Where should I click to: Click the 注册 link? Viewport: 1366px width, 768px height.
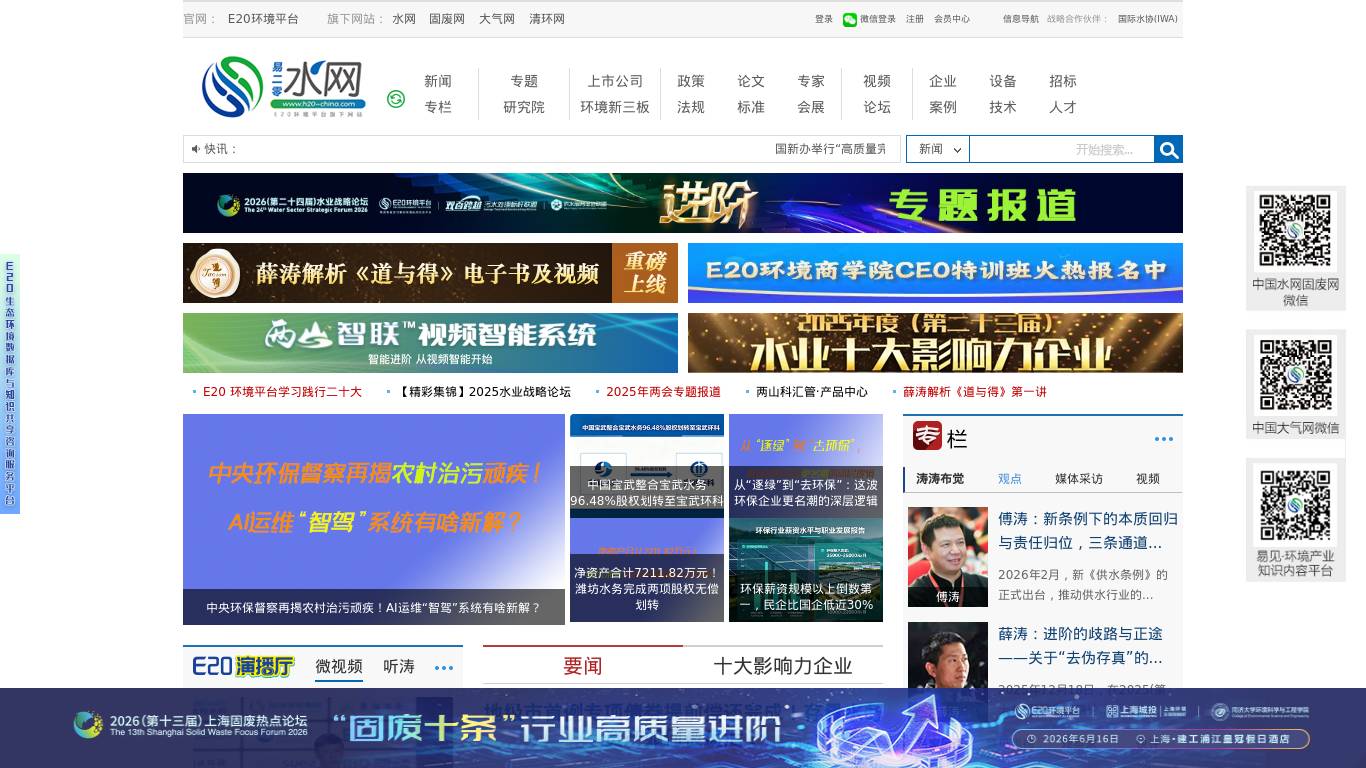click(x=915, y=19)
